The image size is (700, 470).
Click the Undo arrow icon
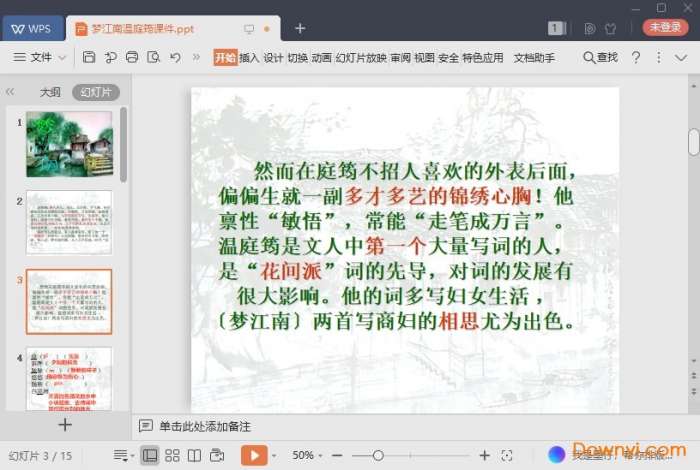point(177,58)
